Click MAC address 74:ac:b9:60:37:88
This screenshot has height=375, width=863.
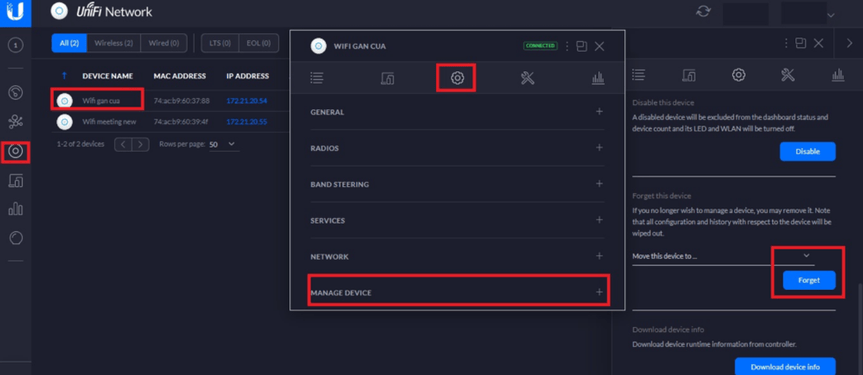pos(182,101)
